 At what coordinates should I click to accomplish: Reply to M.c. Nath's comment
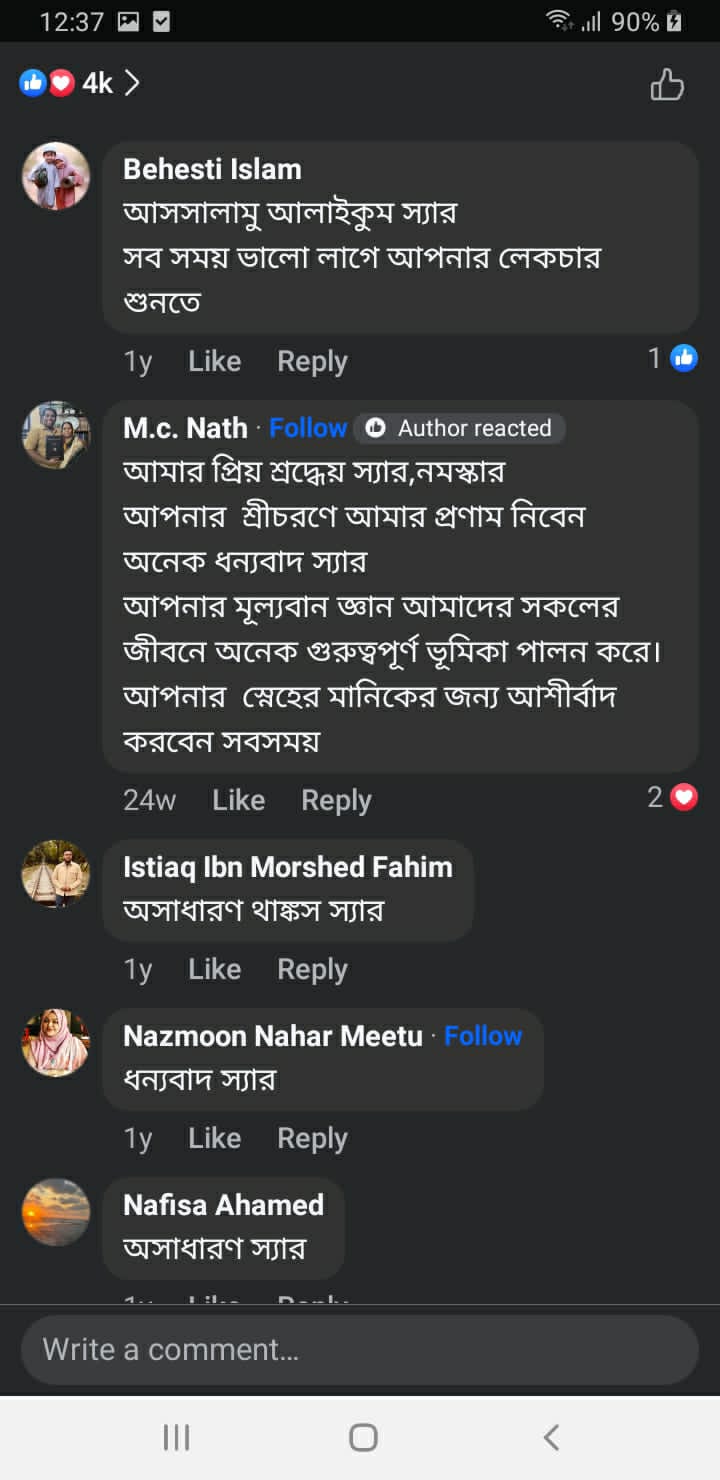[336, 800]
